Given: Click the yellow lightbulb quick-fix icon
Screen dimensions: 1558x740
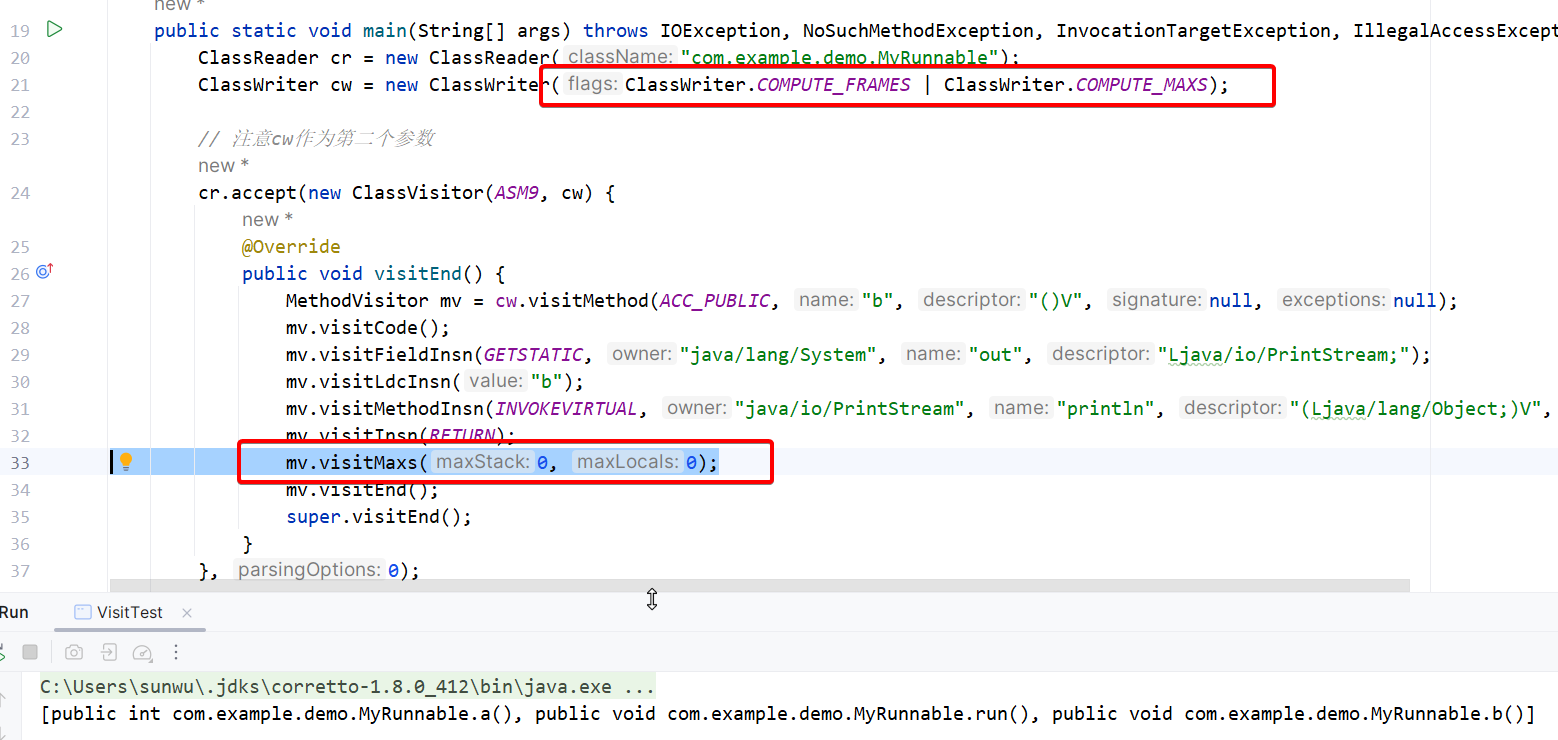Looking at the screenshot, I should pos(126,461).
